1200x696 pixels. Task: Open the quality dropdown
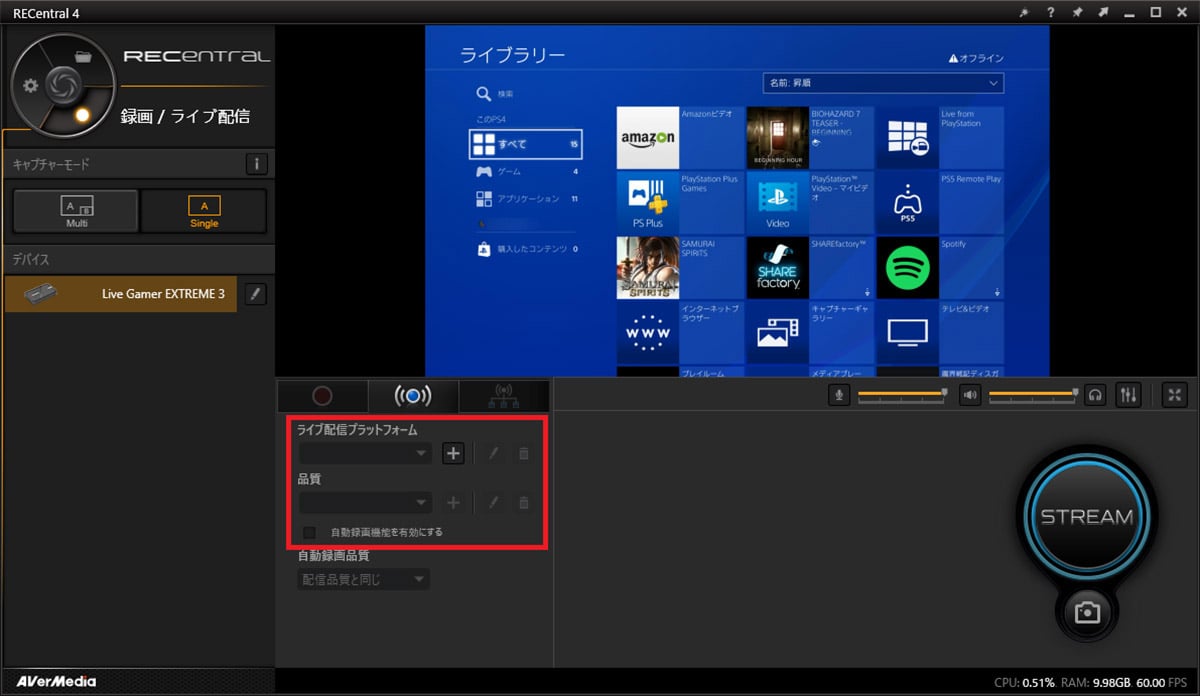pos(365,502)
